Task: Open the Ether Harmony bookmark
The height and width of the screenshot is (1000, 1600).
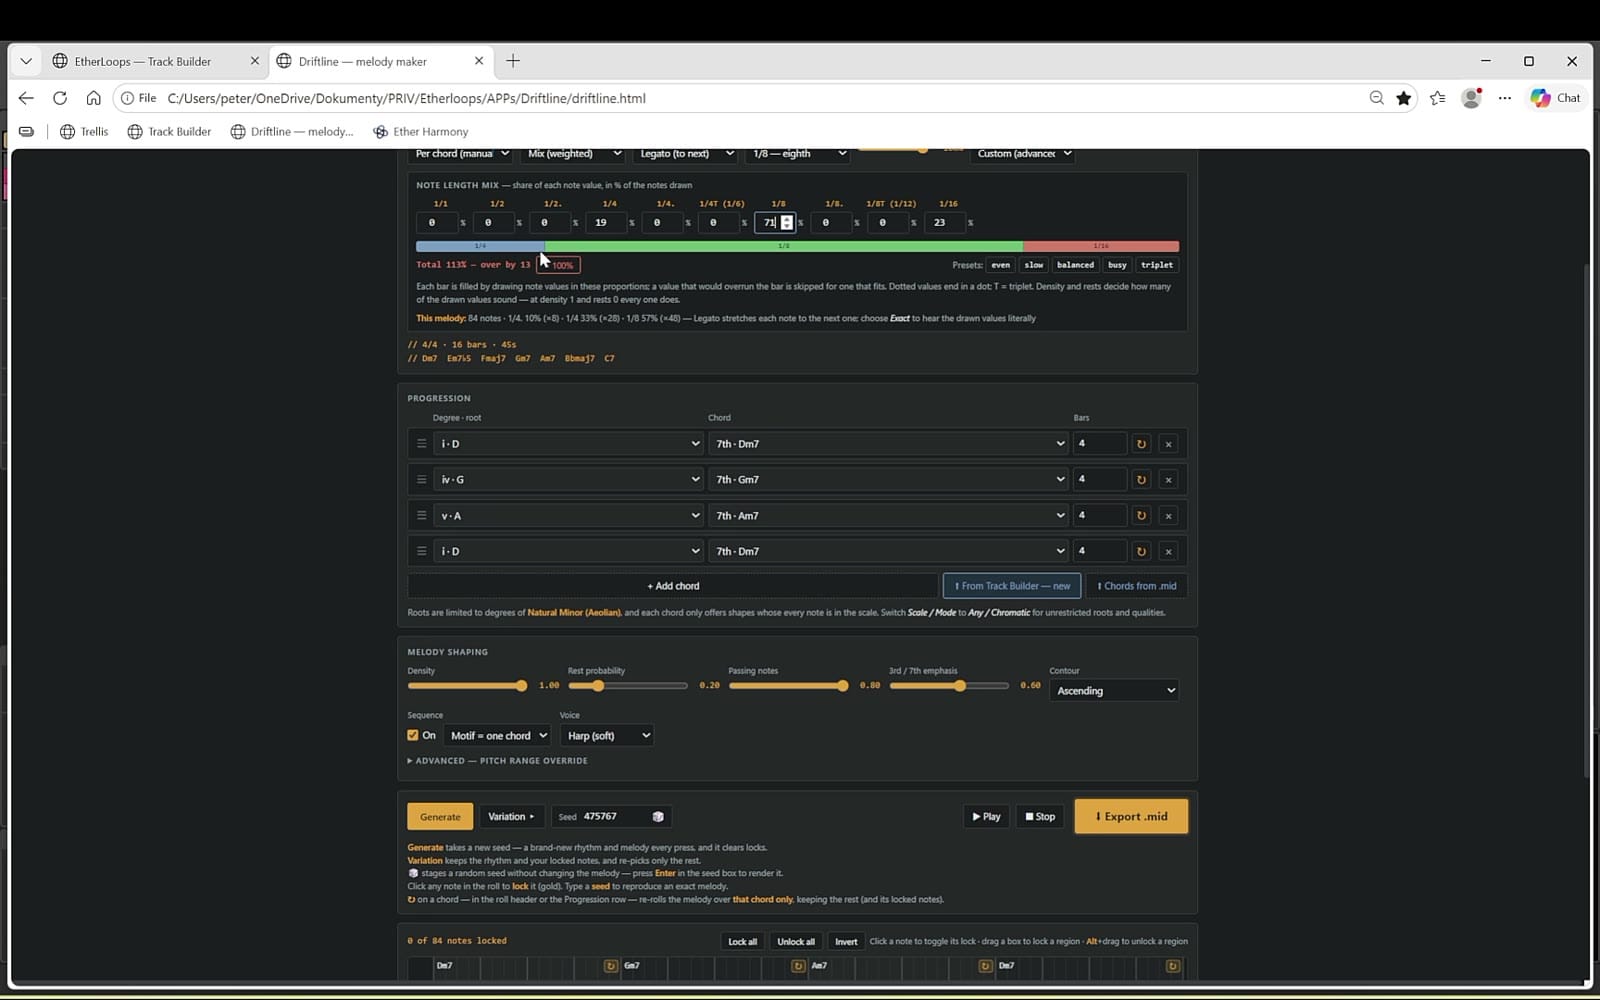Action: [x=420, y=131]
